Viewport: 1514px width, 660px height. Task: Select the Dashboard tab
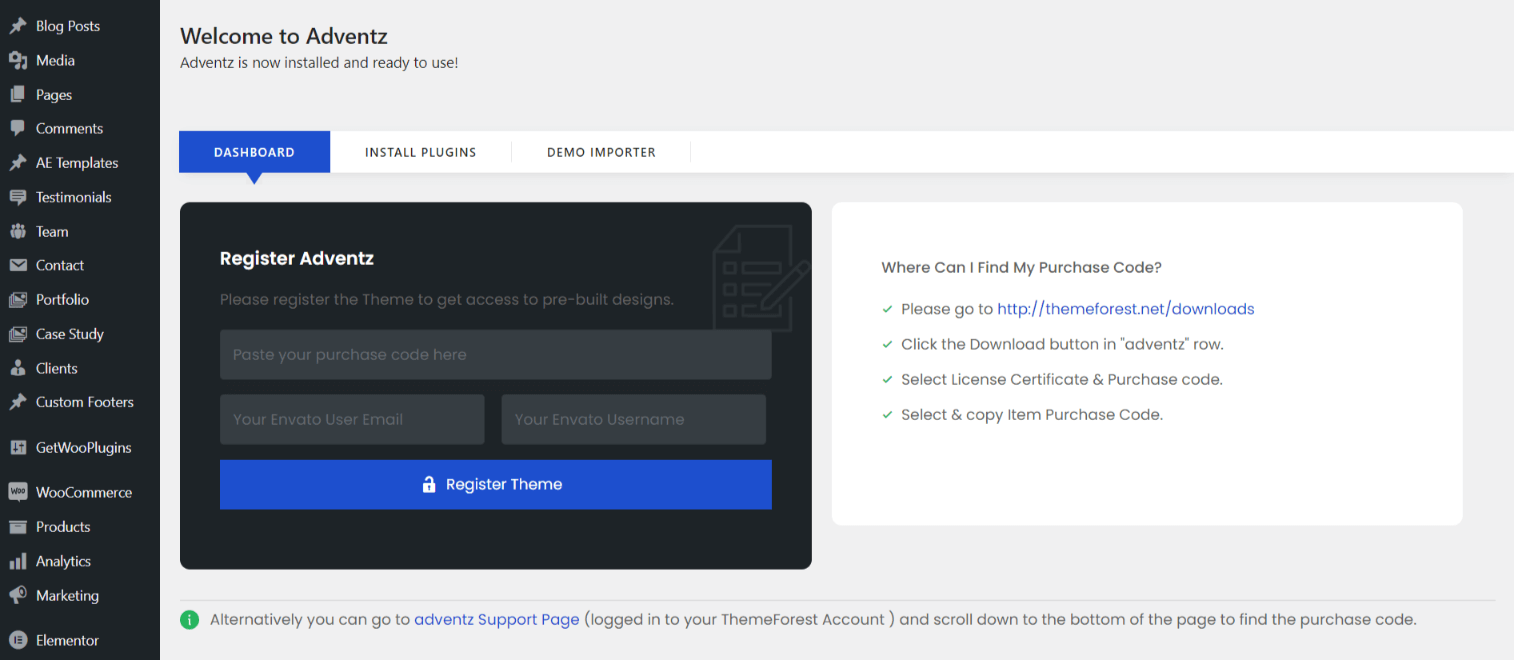point(254,152)
